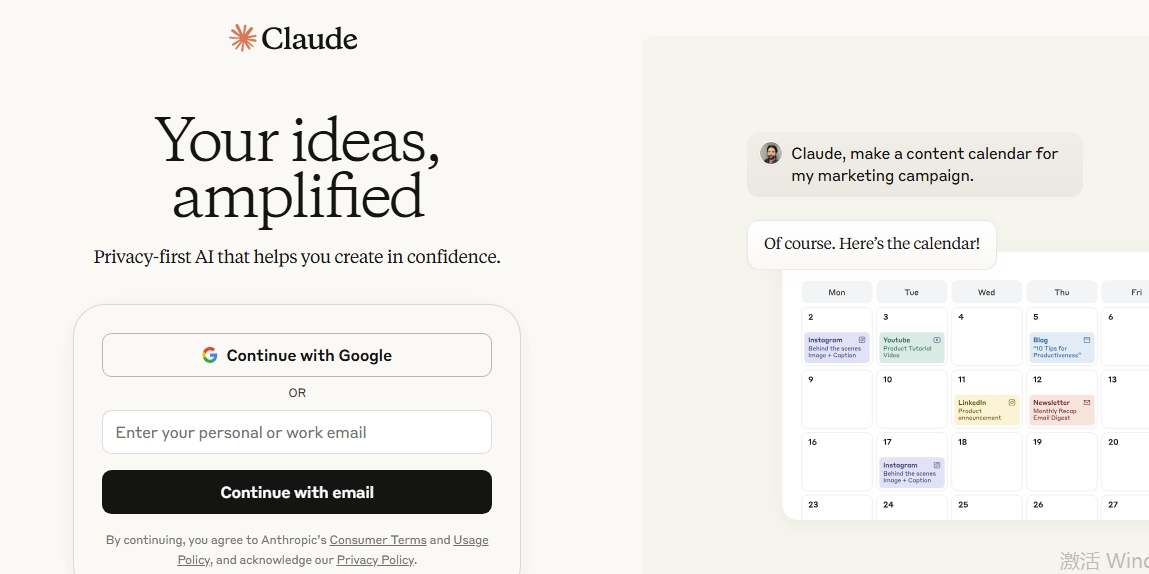
Task: Open the Privacy Policy link
Action: 375,560
